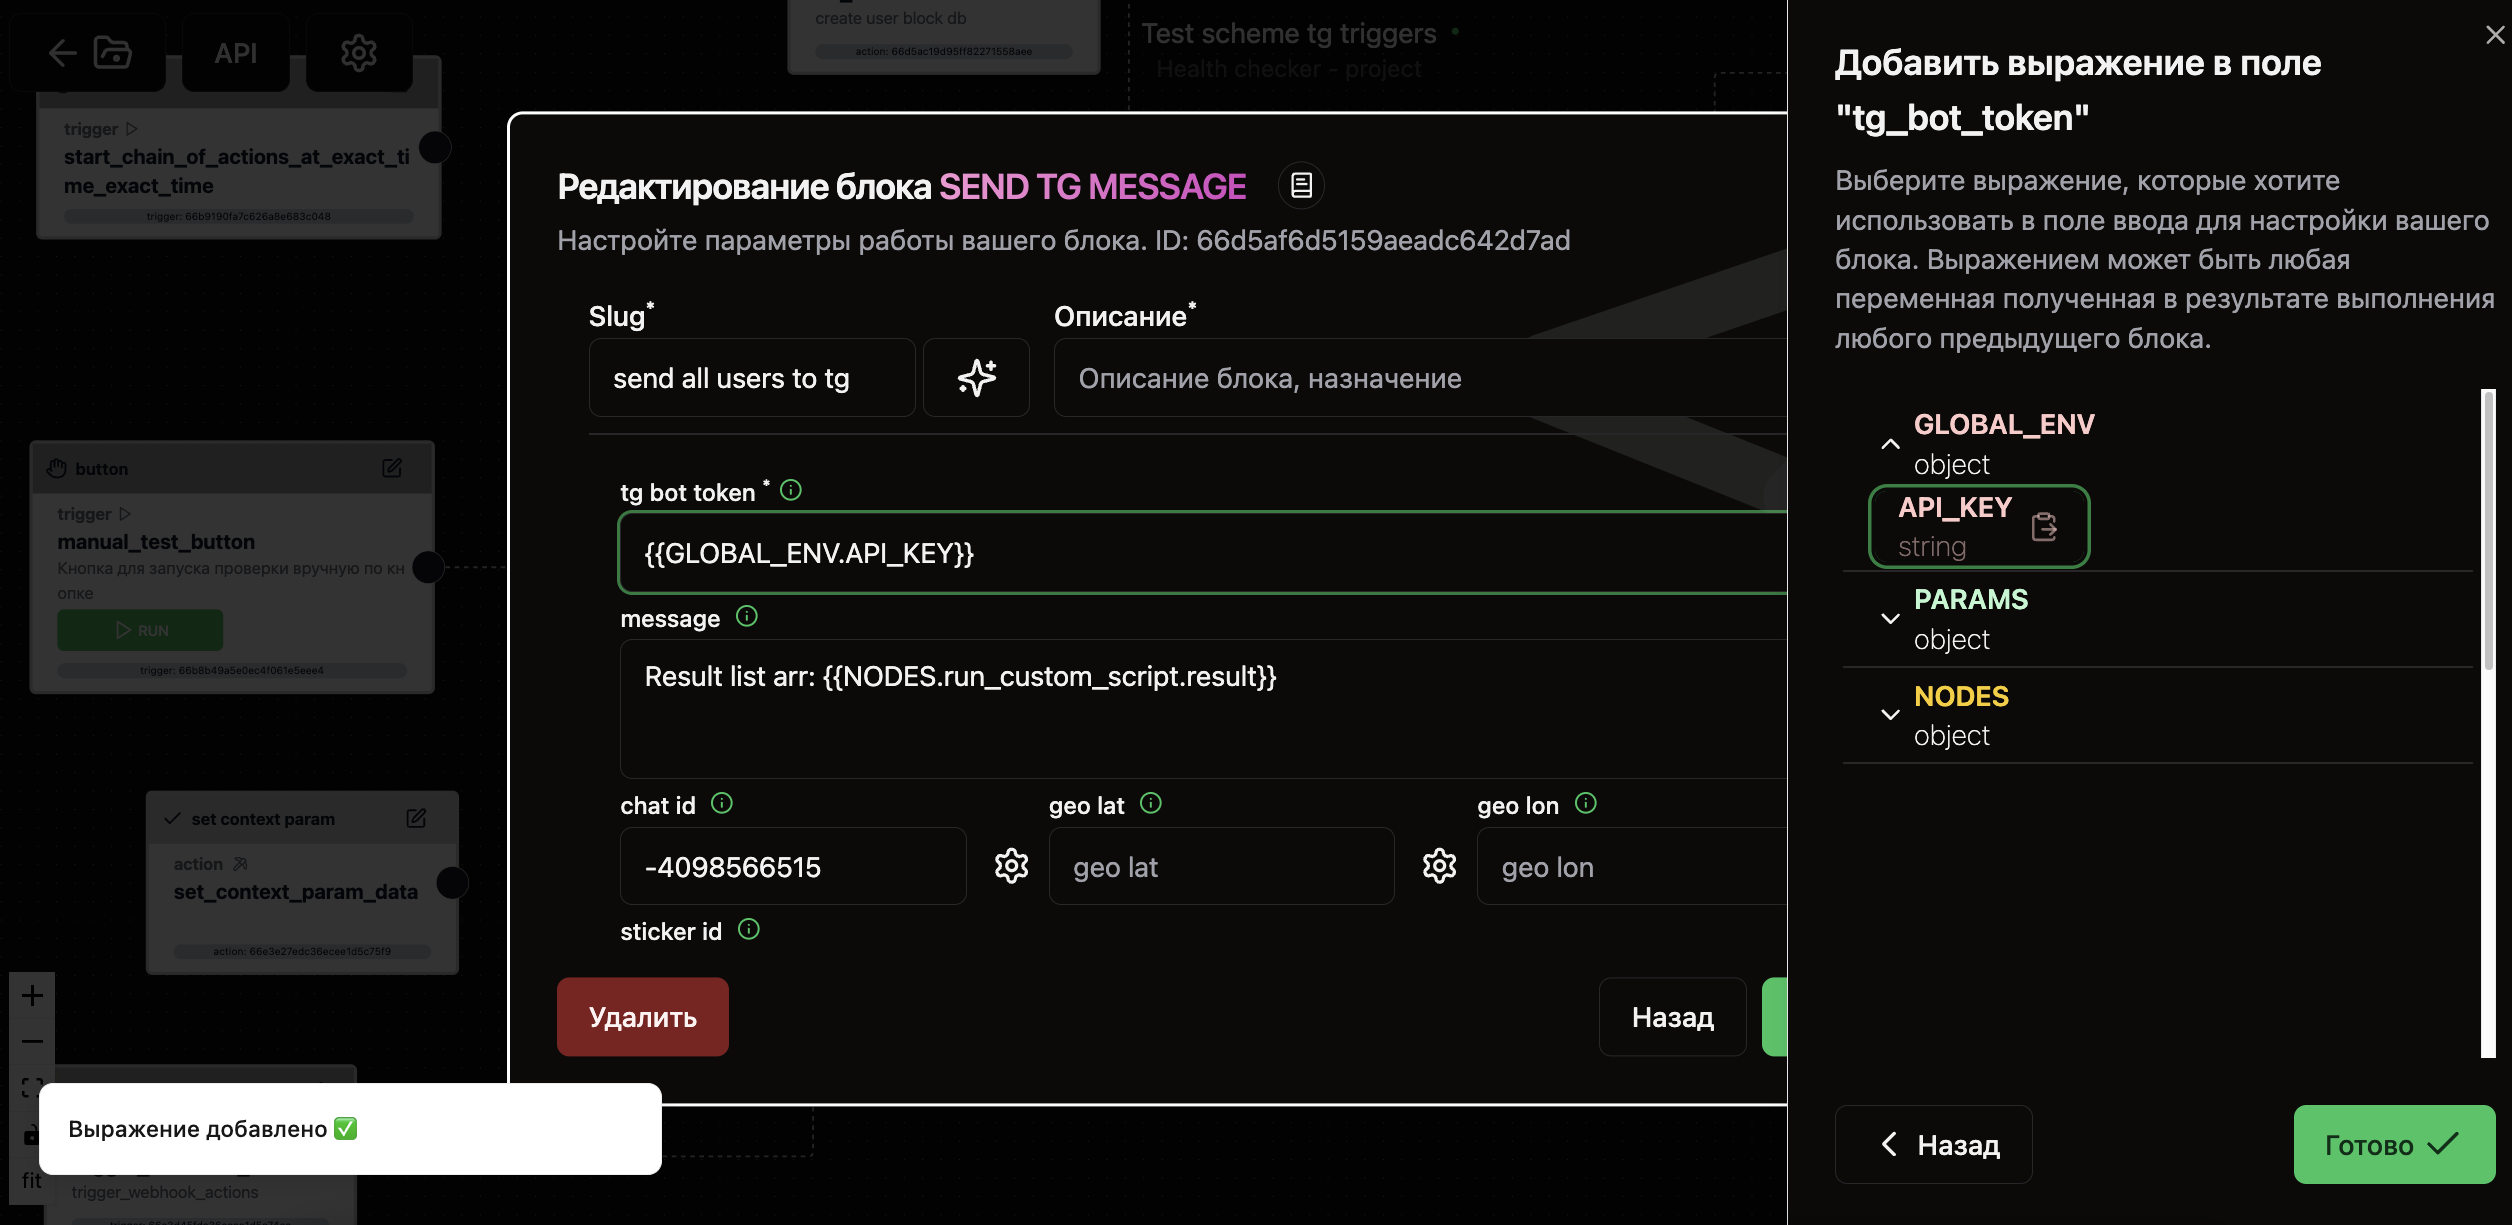Expand the PARAMS object
2512x1225 pixels.
[1890, 619]
